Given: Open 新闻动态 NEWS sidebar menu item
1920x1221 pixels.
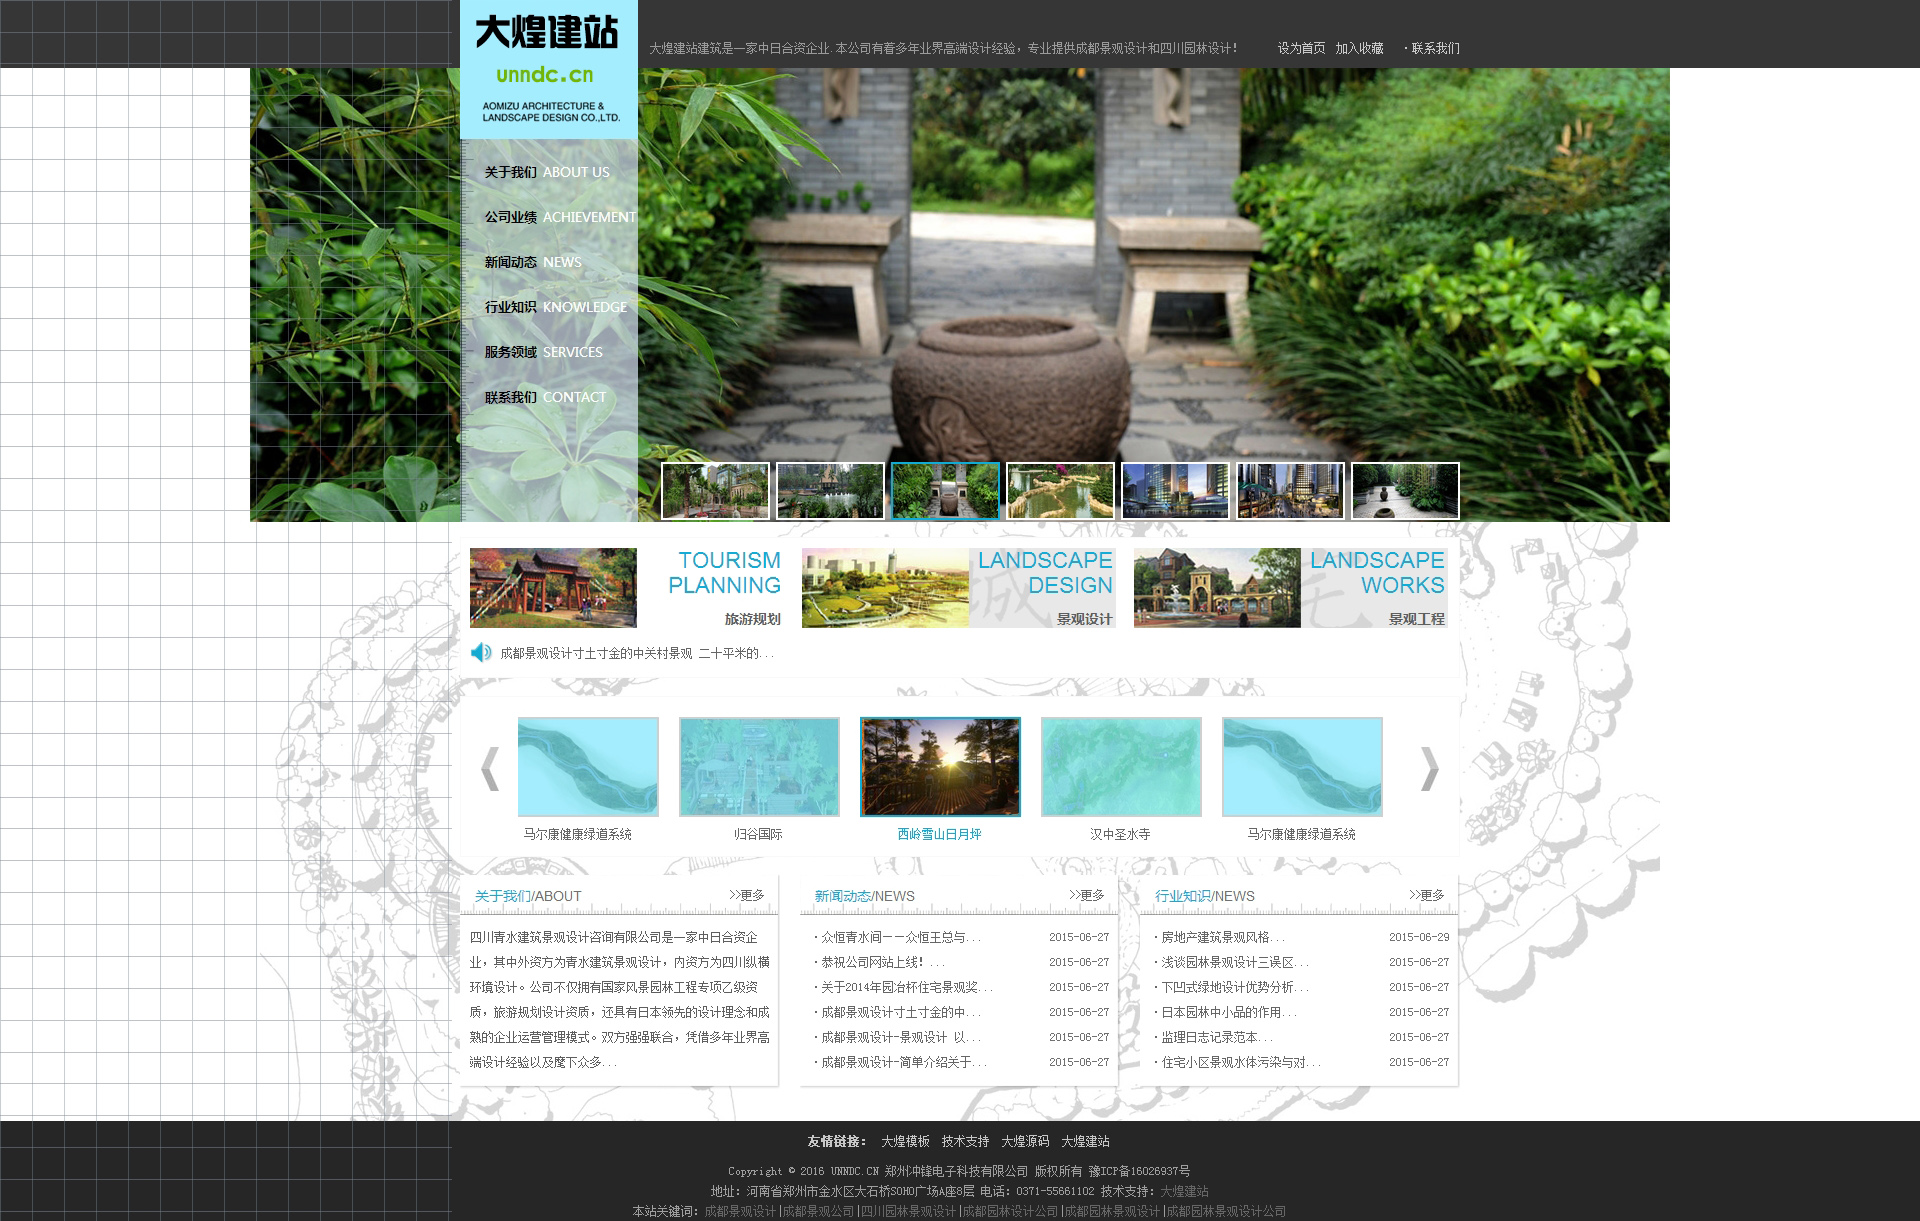Looking at the screenshot, I should pos(533,262).
